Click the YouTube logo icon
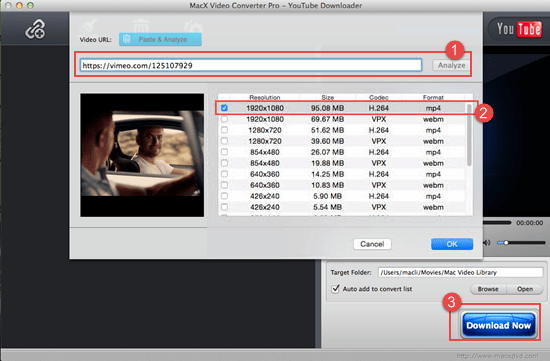 pos(518,29)
